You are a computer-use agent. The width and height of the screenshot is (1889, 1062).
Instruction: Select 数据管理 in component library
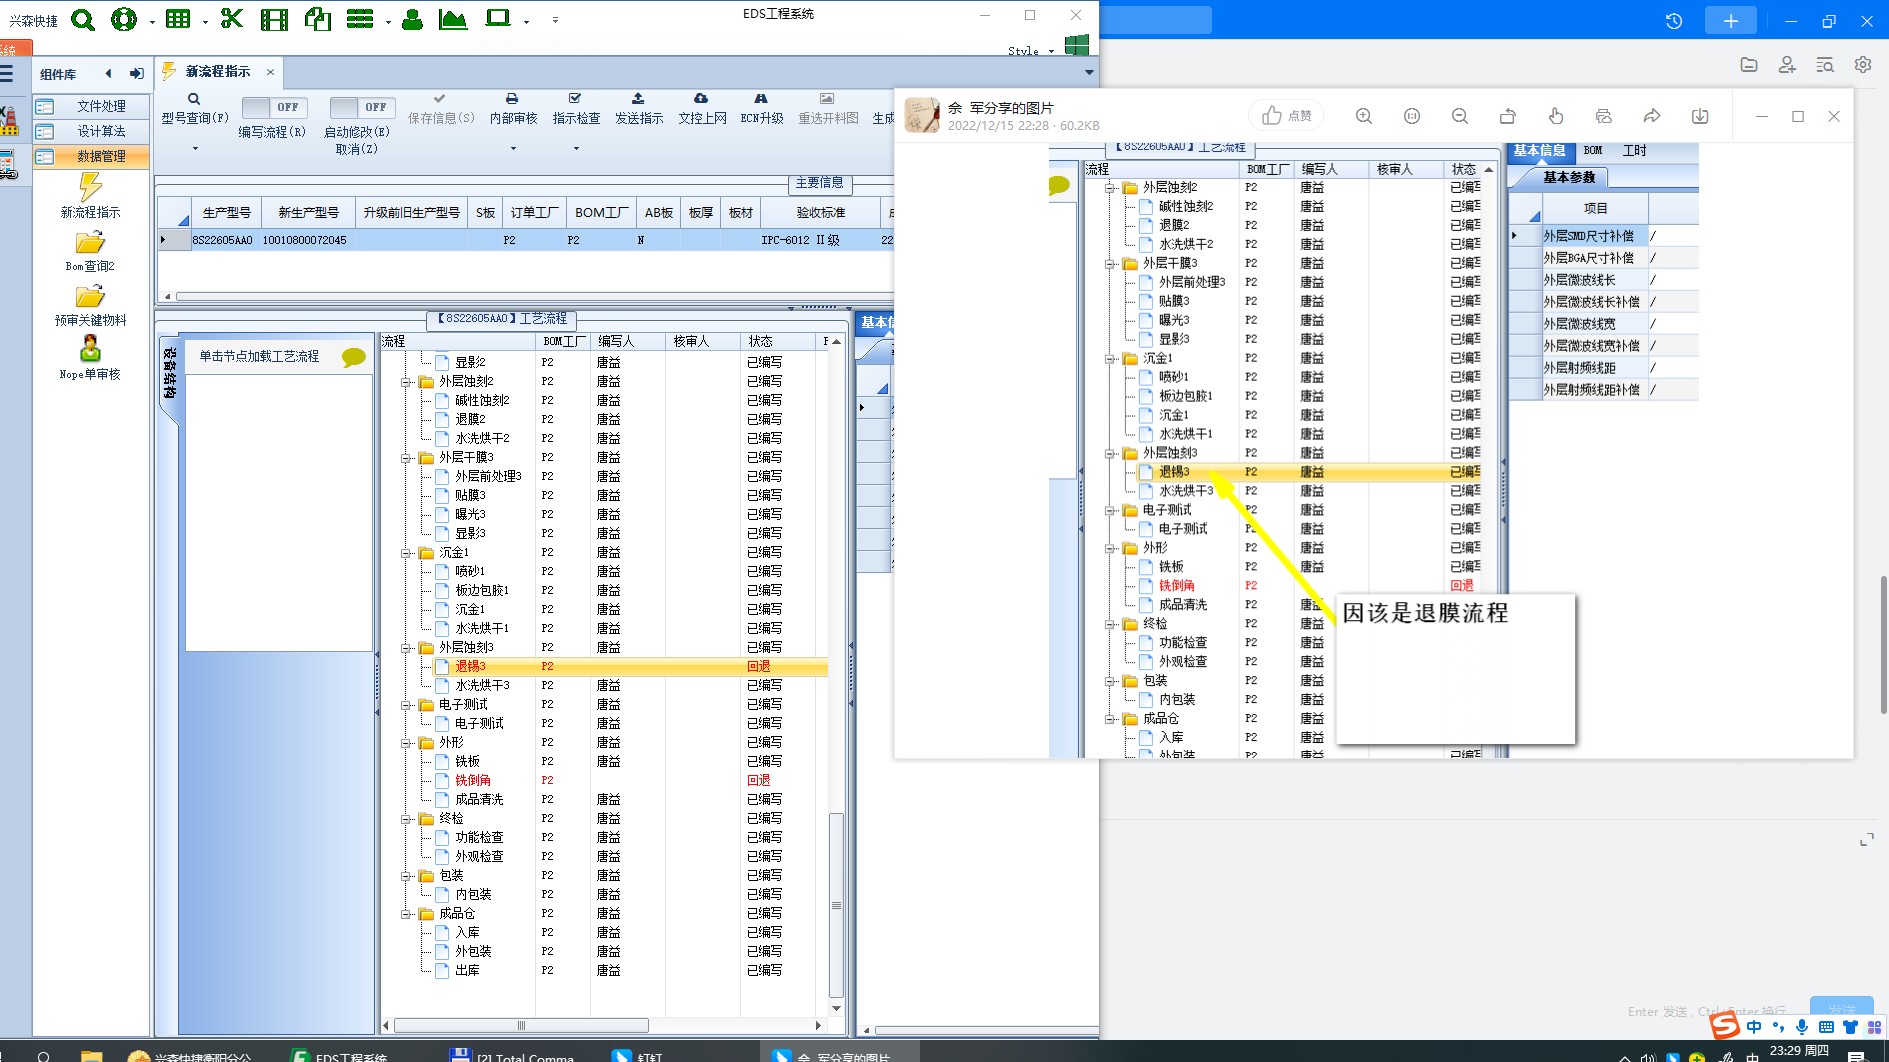[x=92, y=156]
